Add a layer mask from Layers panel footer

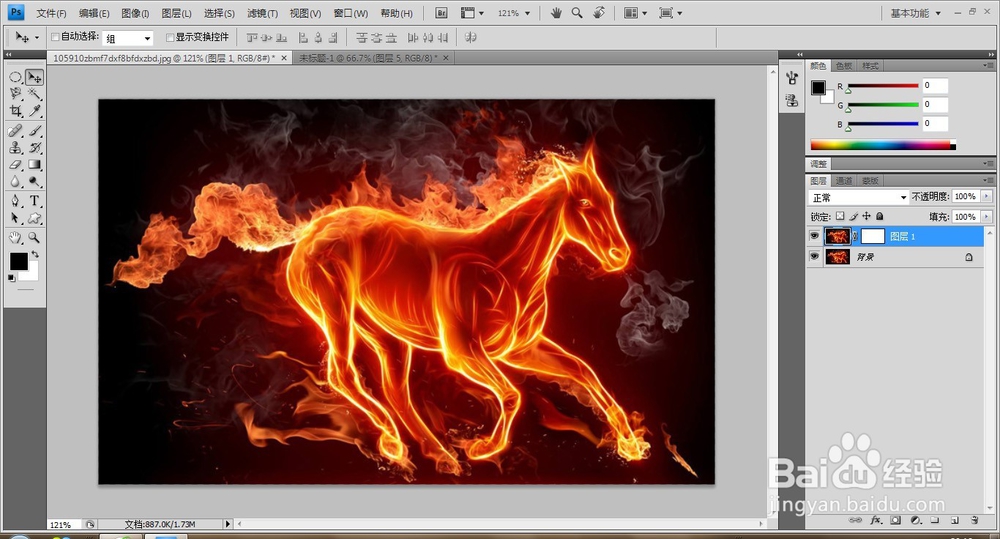(896, 520)
